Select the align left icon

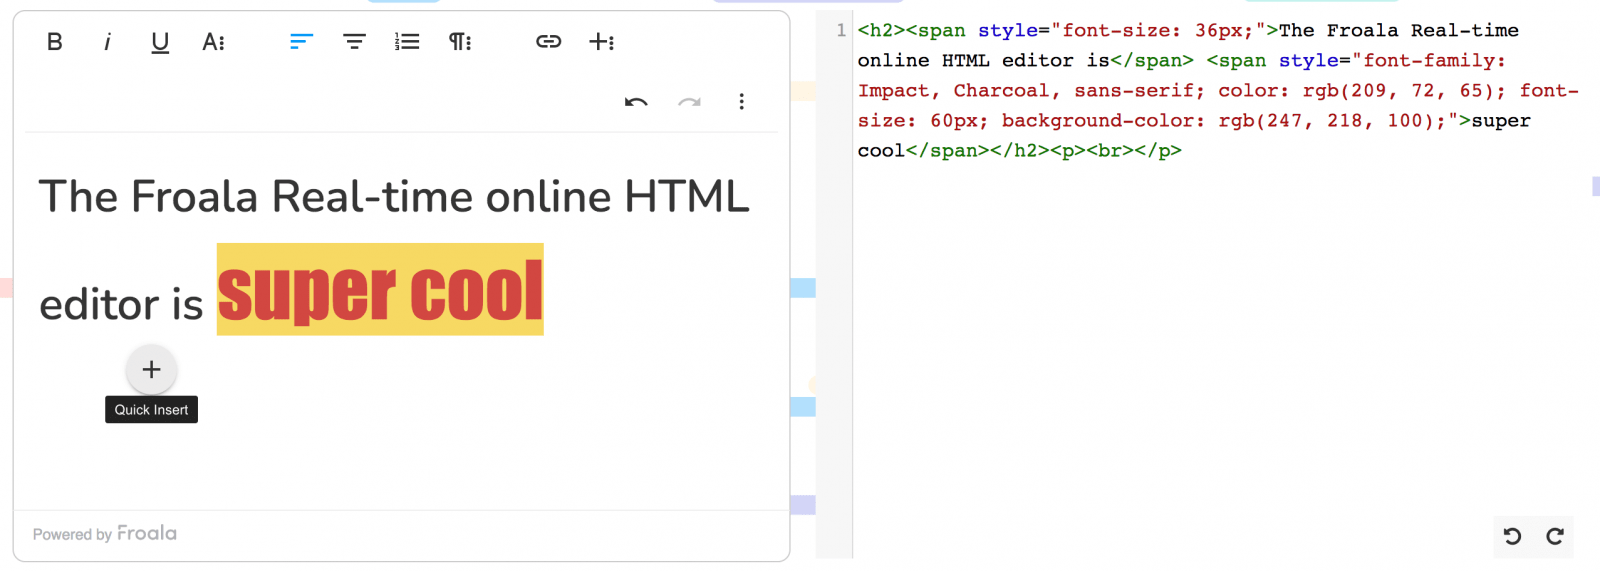(301, 42)
